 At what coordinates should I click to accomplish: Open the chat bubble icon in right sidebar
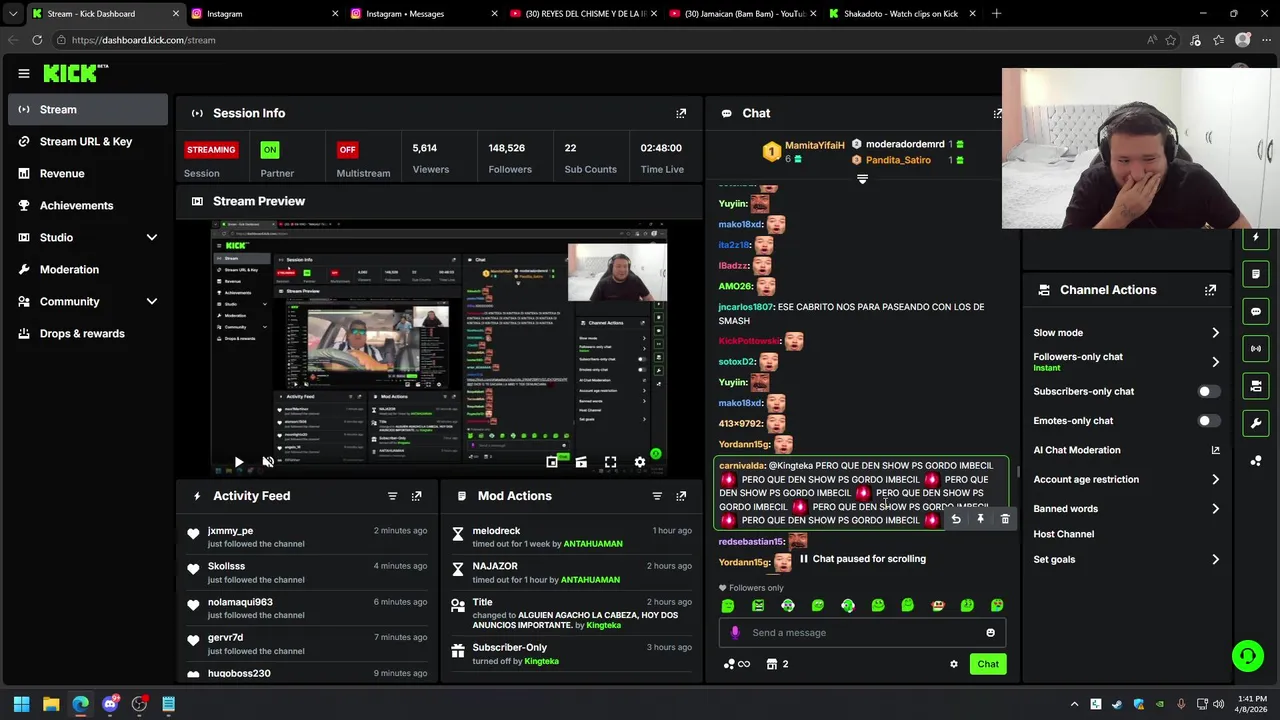pyautogui.click(x=1256, y=311)
